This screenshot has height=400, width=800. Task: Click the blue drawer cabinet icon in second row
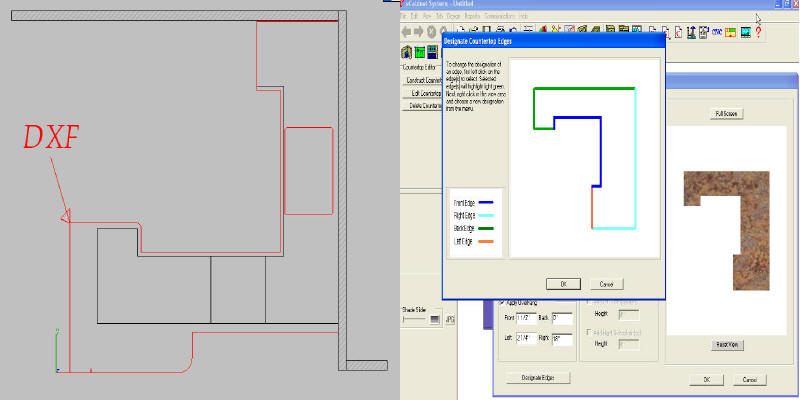point(433,52)
